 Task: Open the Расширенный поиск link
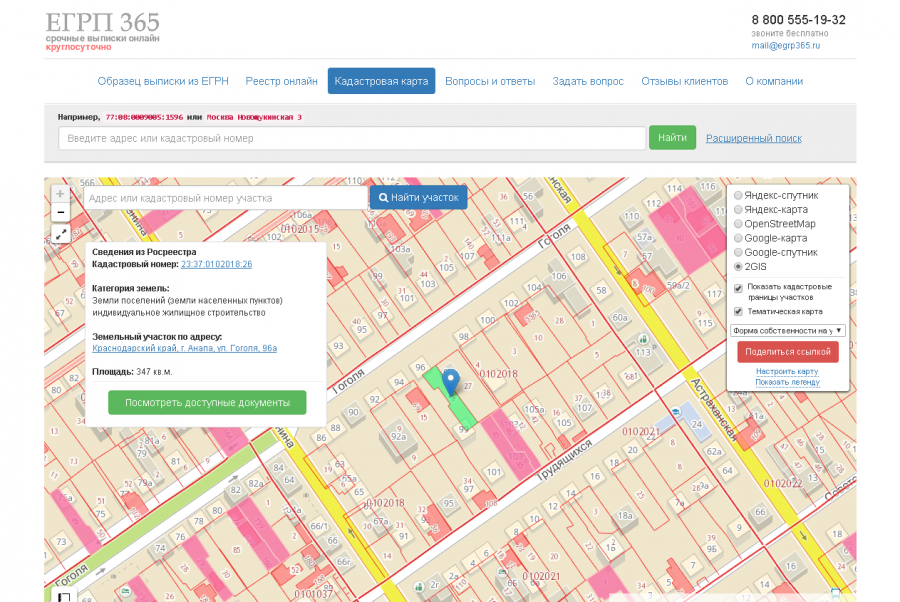(753, 138)
